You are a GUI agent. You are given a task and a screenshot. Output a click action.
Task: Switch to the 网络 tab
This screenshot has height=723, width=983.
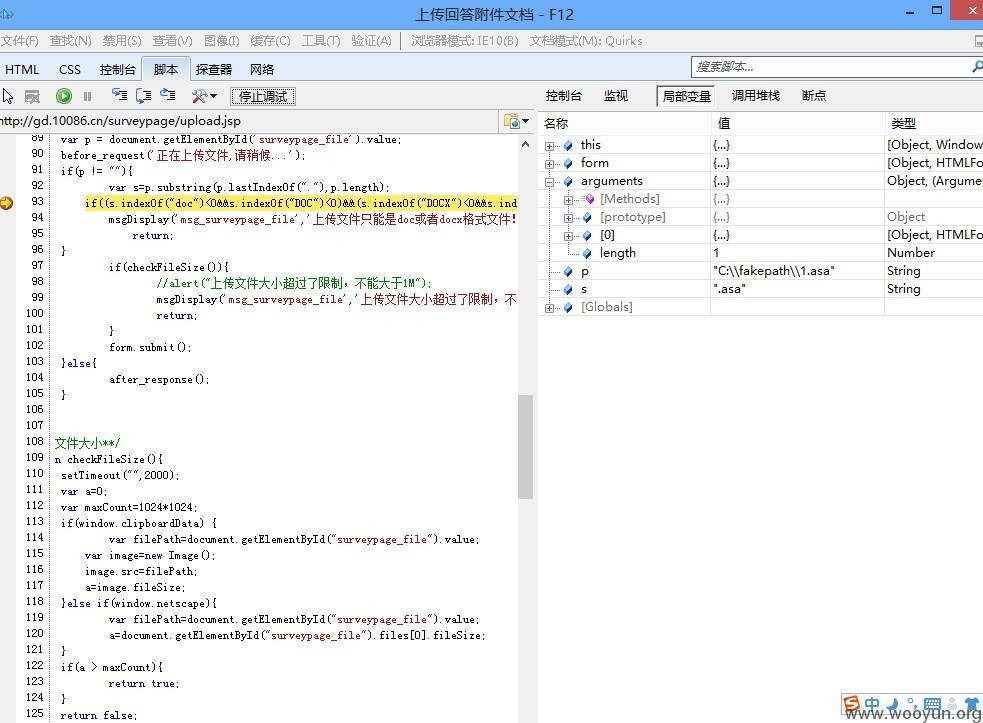pos(261,70)
